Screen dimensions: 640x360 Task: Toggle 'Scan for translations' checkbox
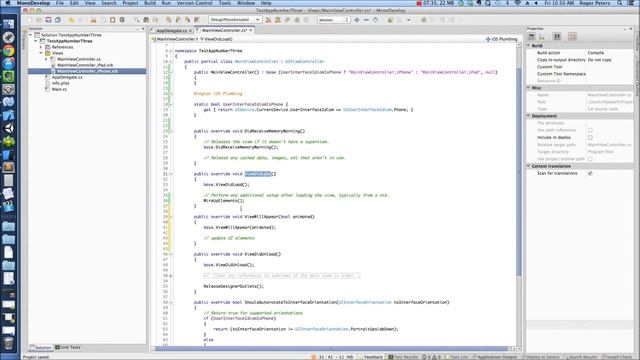pyautogui.click(x=590, y=173)
